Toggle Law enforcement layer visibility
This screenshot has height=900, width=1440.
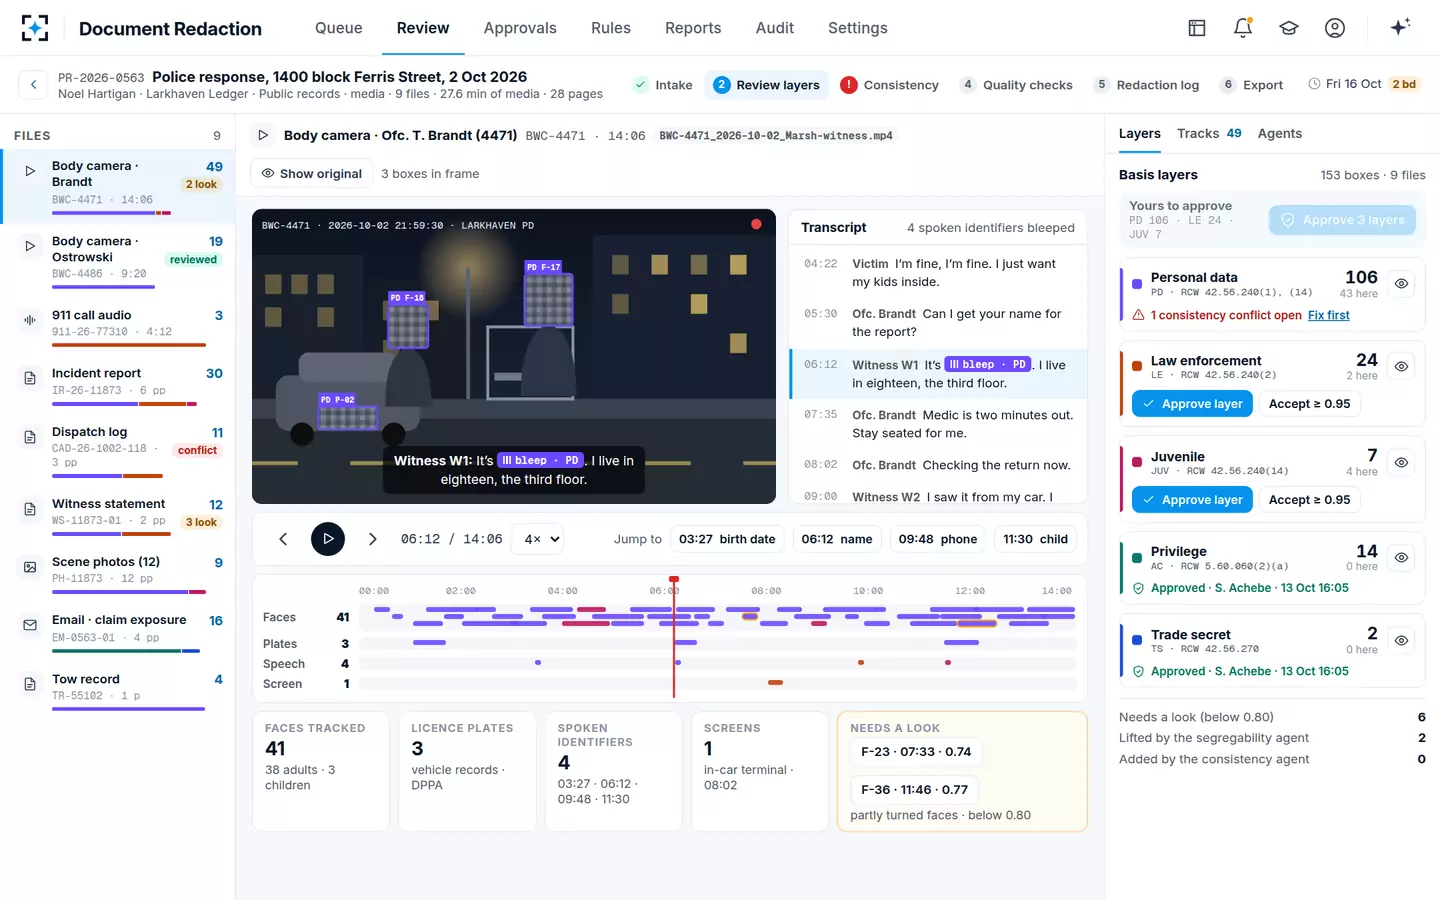pyautogui.click(x=1402, y=367)
